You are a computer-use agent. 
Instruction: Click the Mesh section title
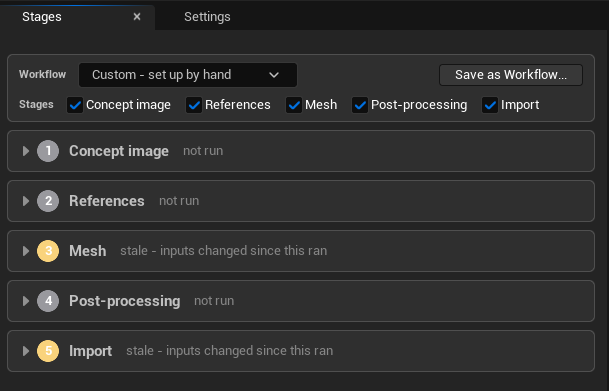(88, 251)
